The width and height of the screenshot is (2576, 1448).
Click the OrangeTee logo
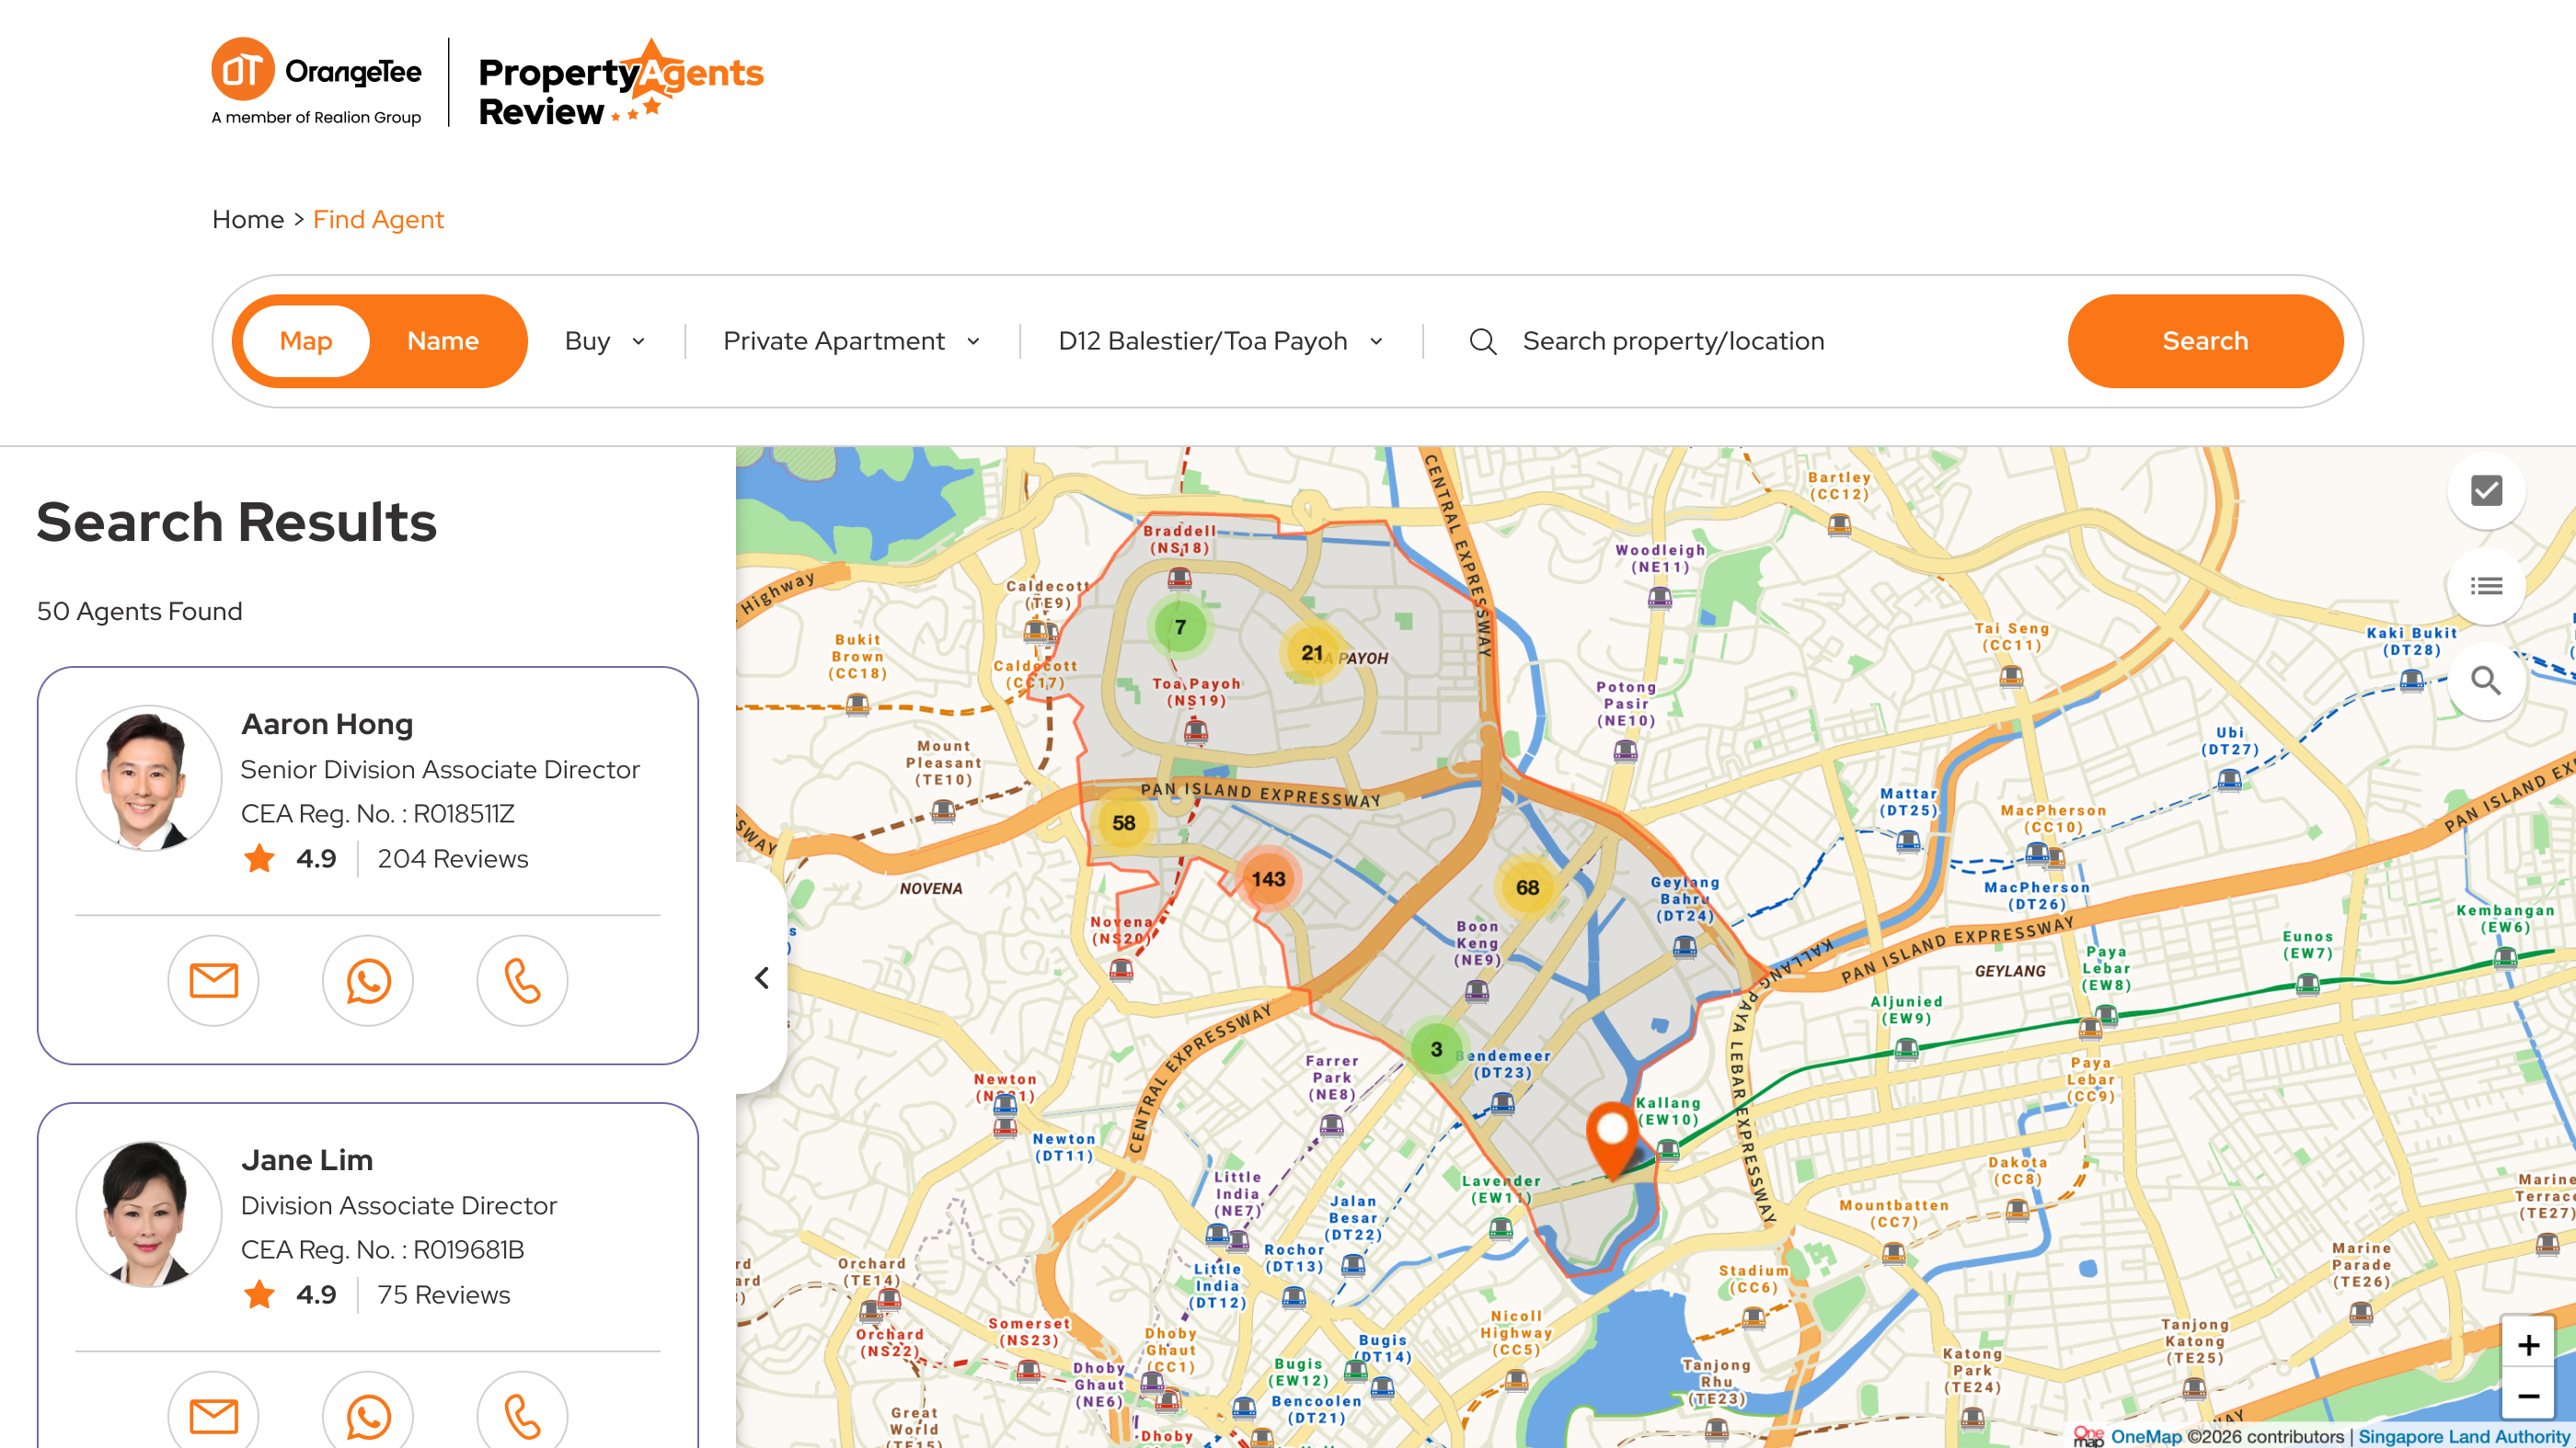point(316,82)
